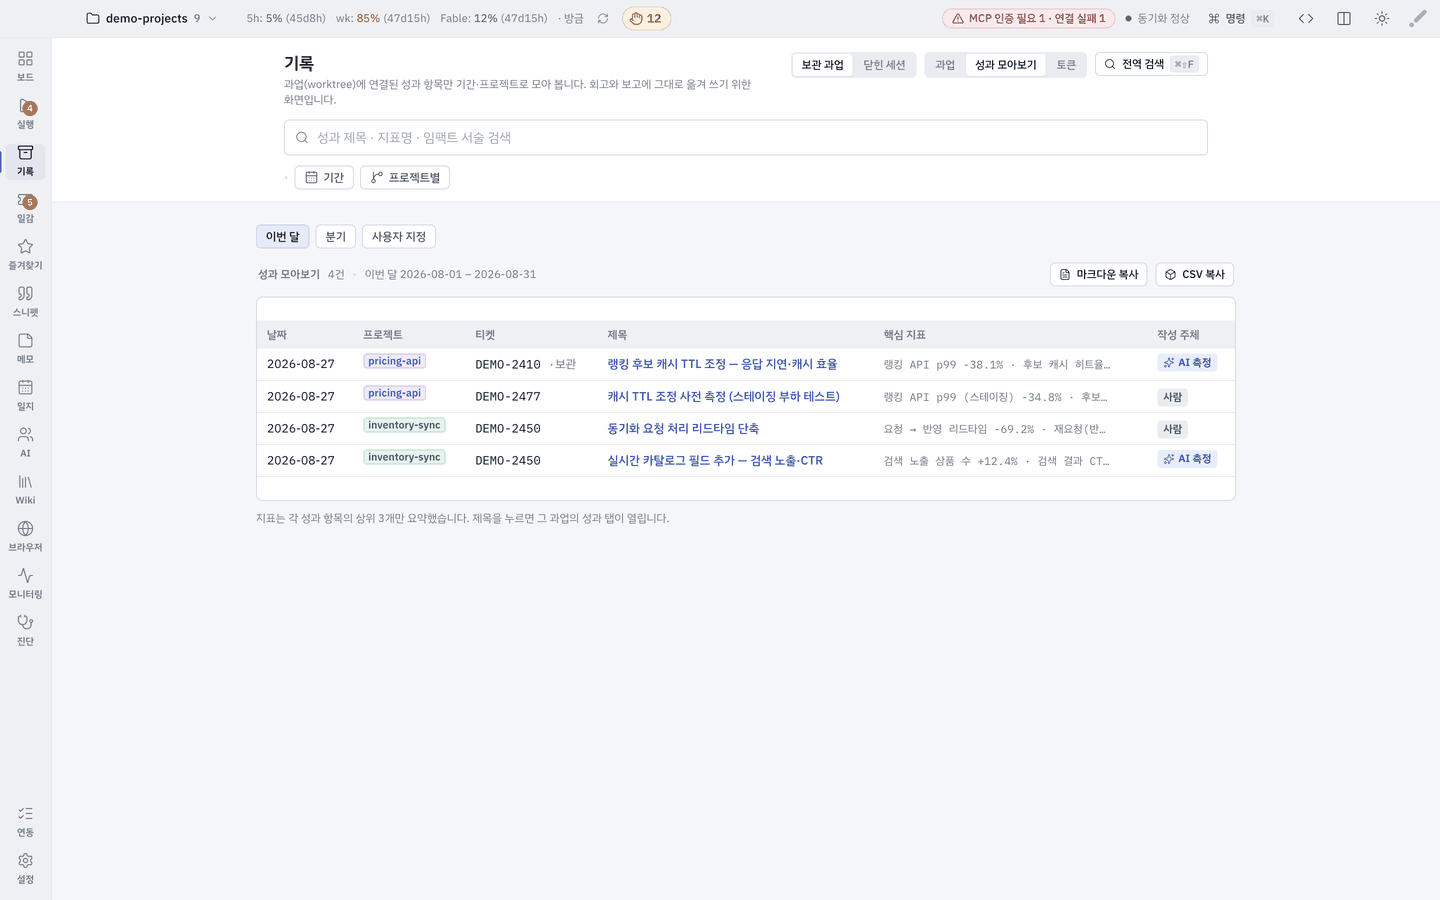
Task: Open the 실시간 카탈로그 필드 추가 link
Action: tap(715, 461)
